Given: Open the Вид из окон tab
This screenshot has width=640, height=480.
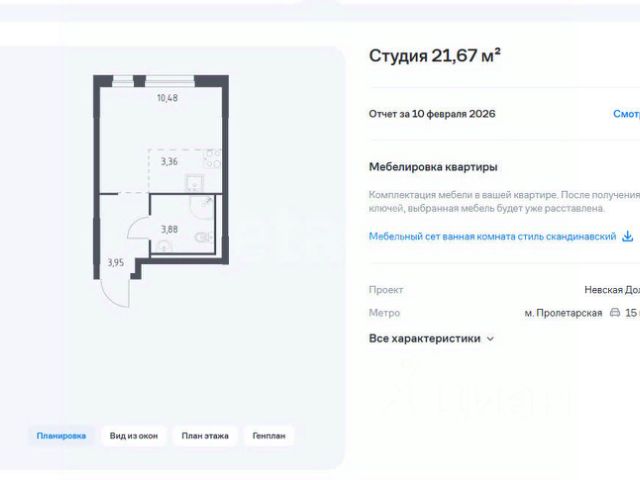Looking at the screenshot, I should (x=133, y=436).
